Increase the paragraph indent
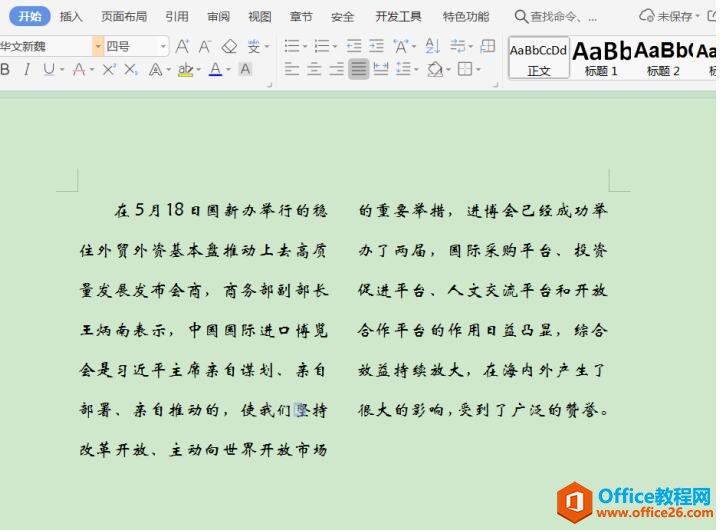This screenshot has width=720, height=530. [377, 46]
